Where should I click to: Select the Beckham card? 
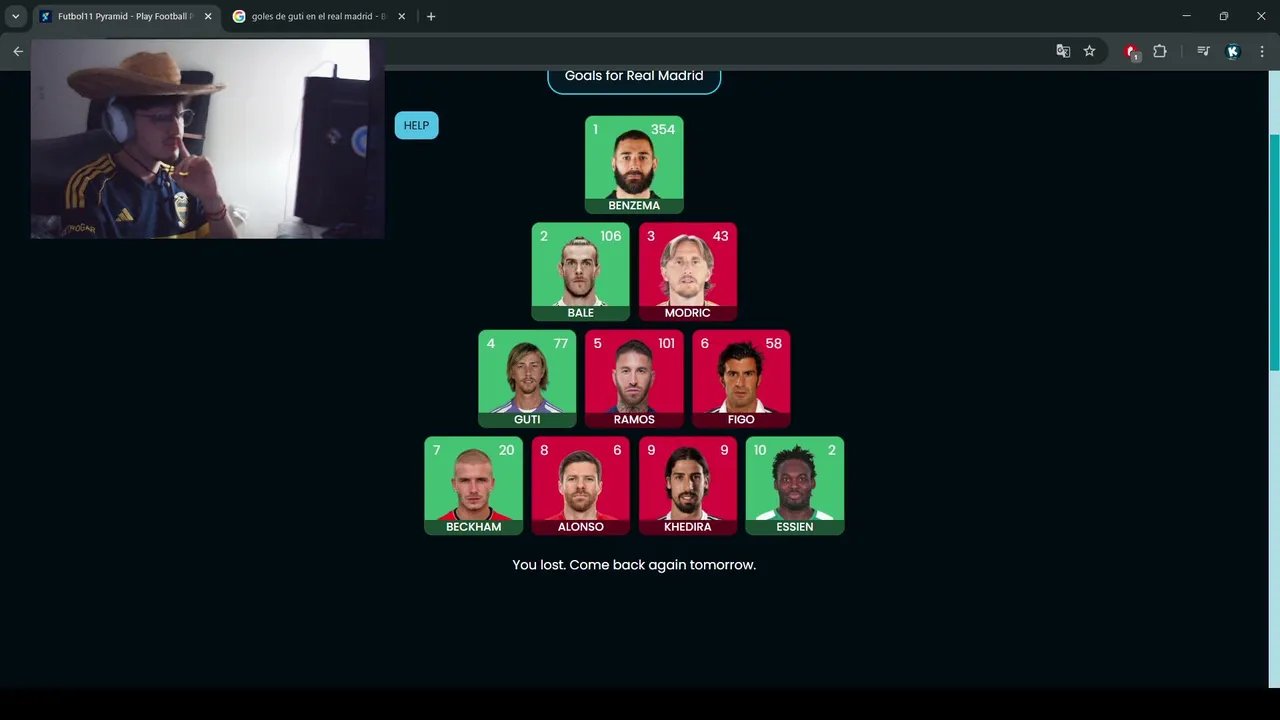474,486
